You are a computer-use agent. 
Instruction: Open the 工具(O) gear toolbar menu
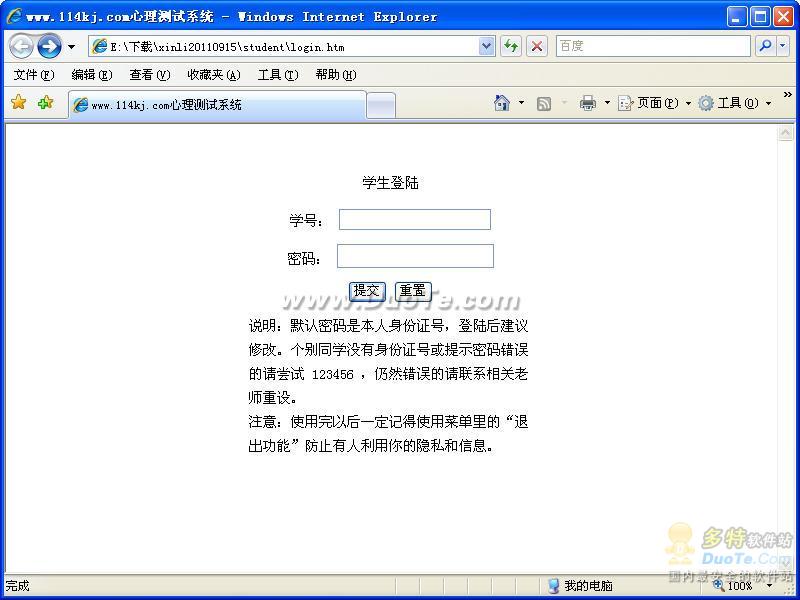(x=735, y=103)
